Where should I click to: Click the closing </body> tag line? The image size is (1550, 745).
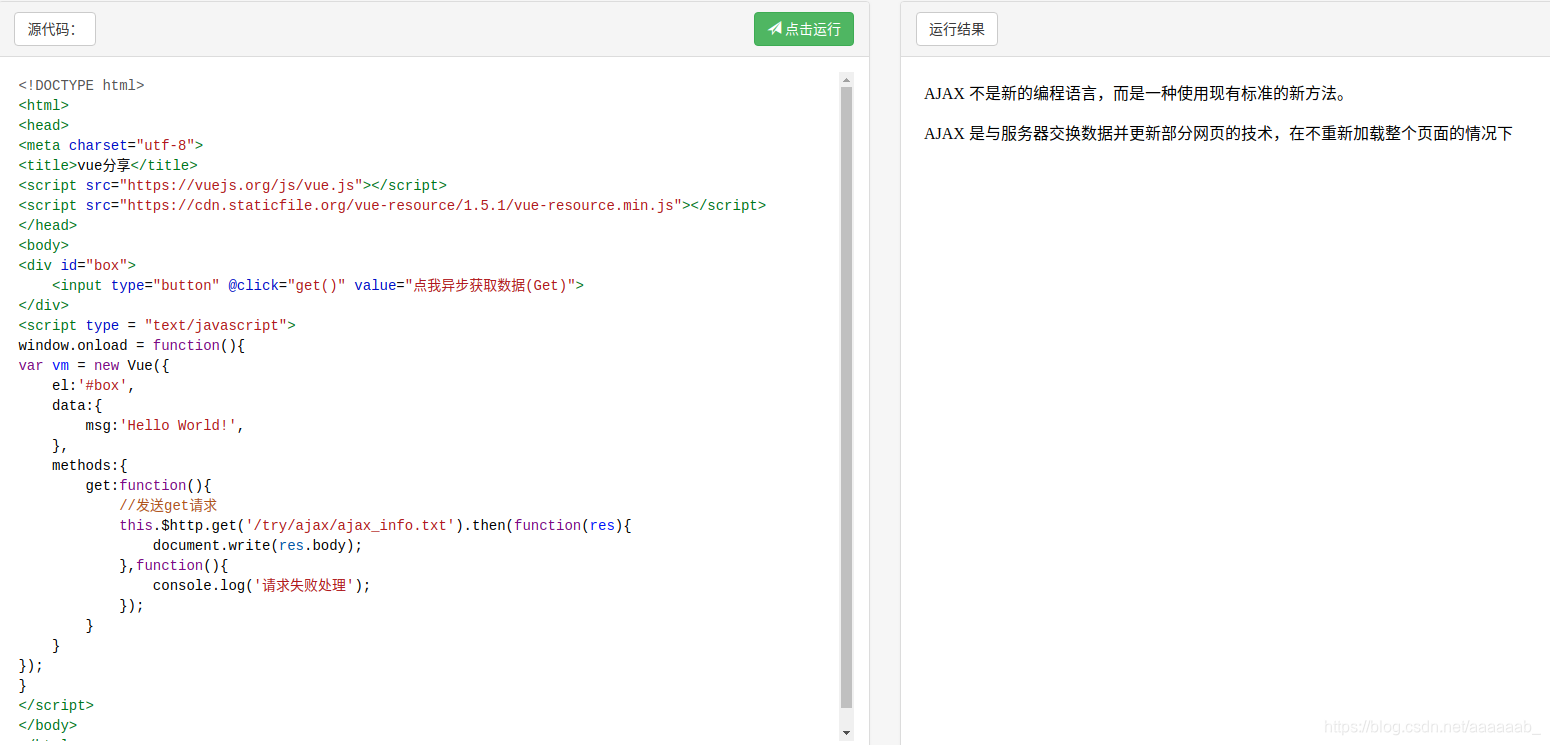point(48,725)
